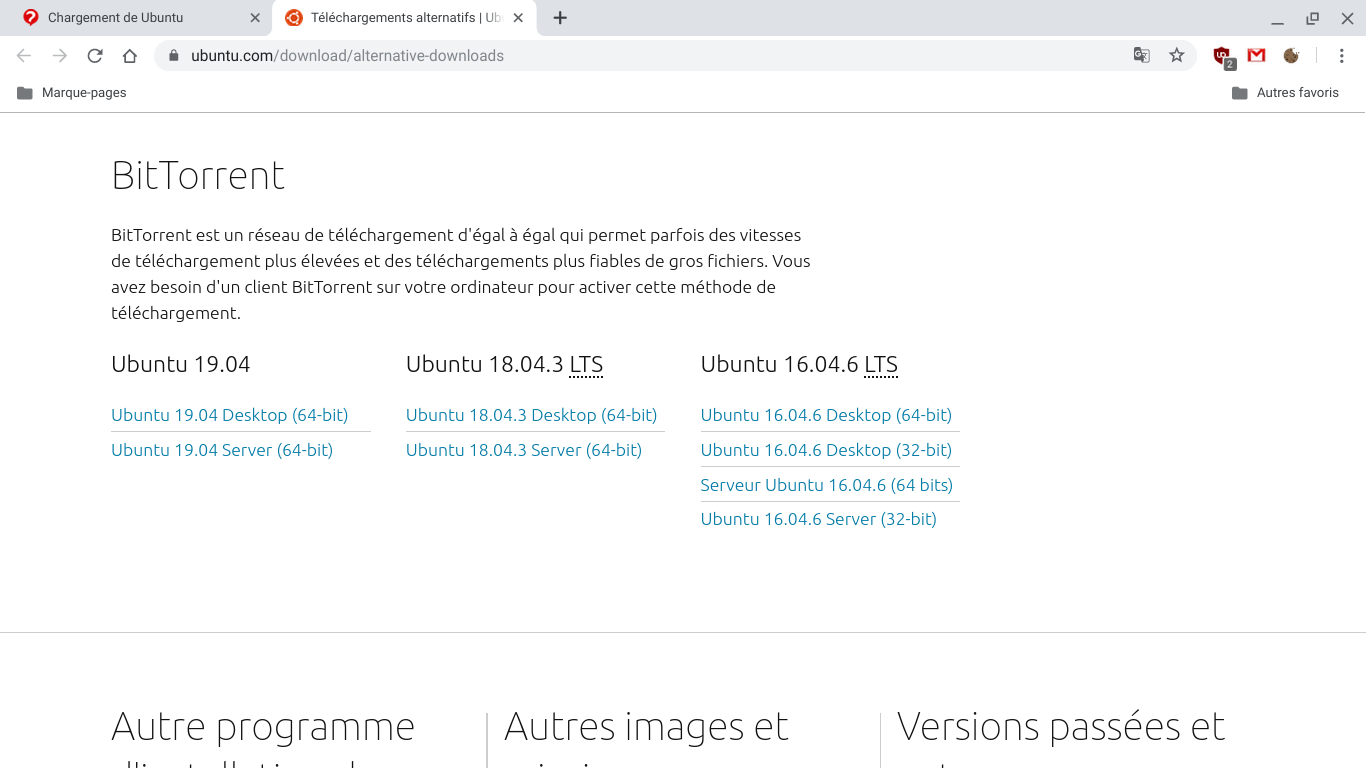
Task: Download Ubuntu 18.04.3 Desktop (64-bit) torrent
Action: [x=532, y=415]
